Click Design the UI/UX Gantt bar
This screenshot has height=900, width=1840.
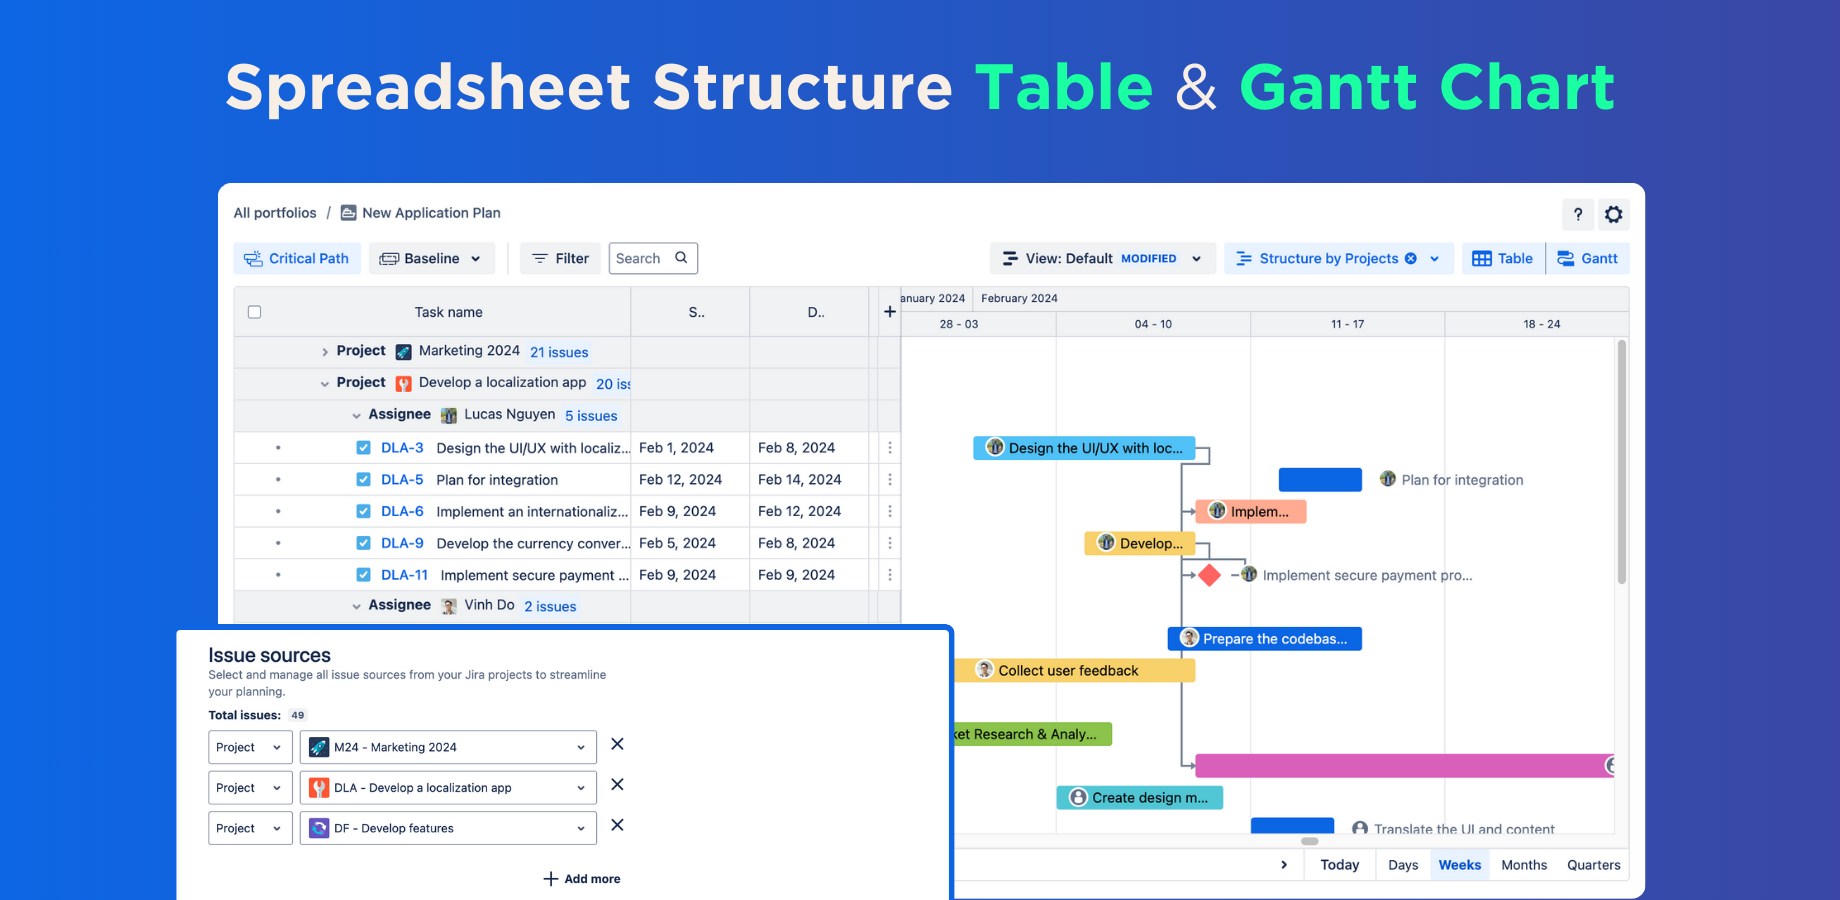[x=1084, y=448]
